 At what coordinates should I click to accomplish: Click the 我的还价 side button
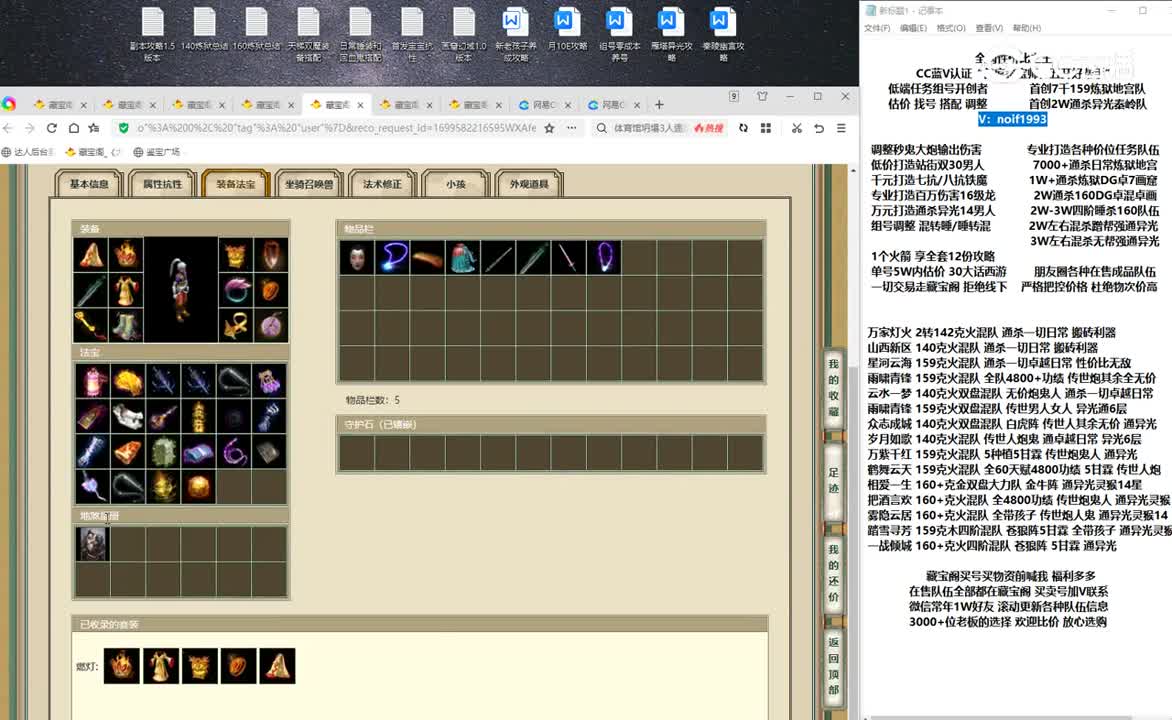833,573
